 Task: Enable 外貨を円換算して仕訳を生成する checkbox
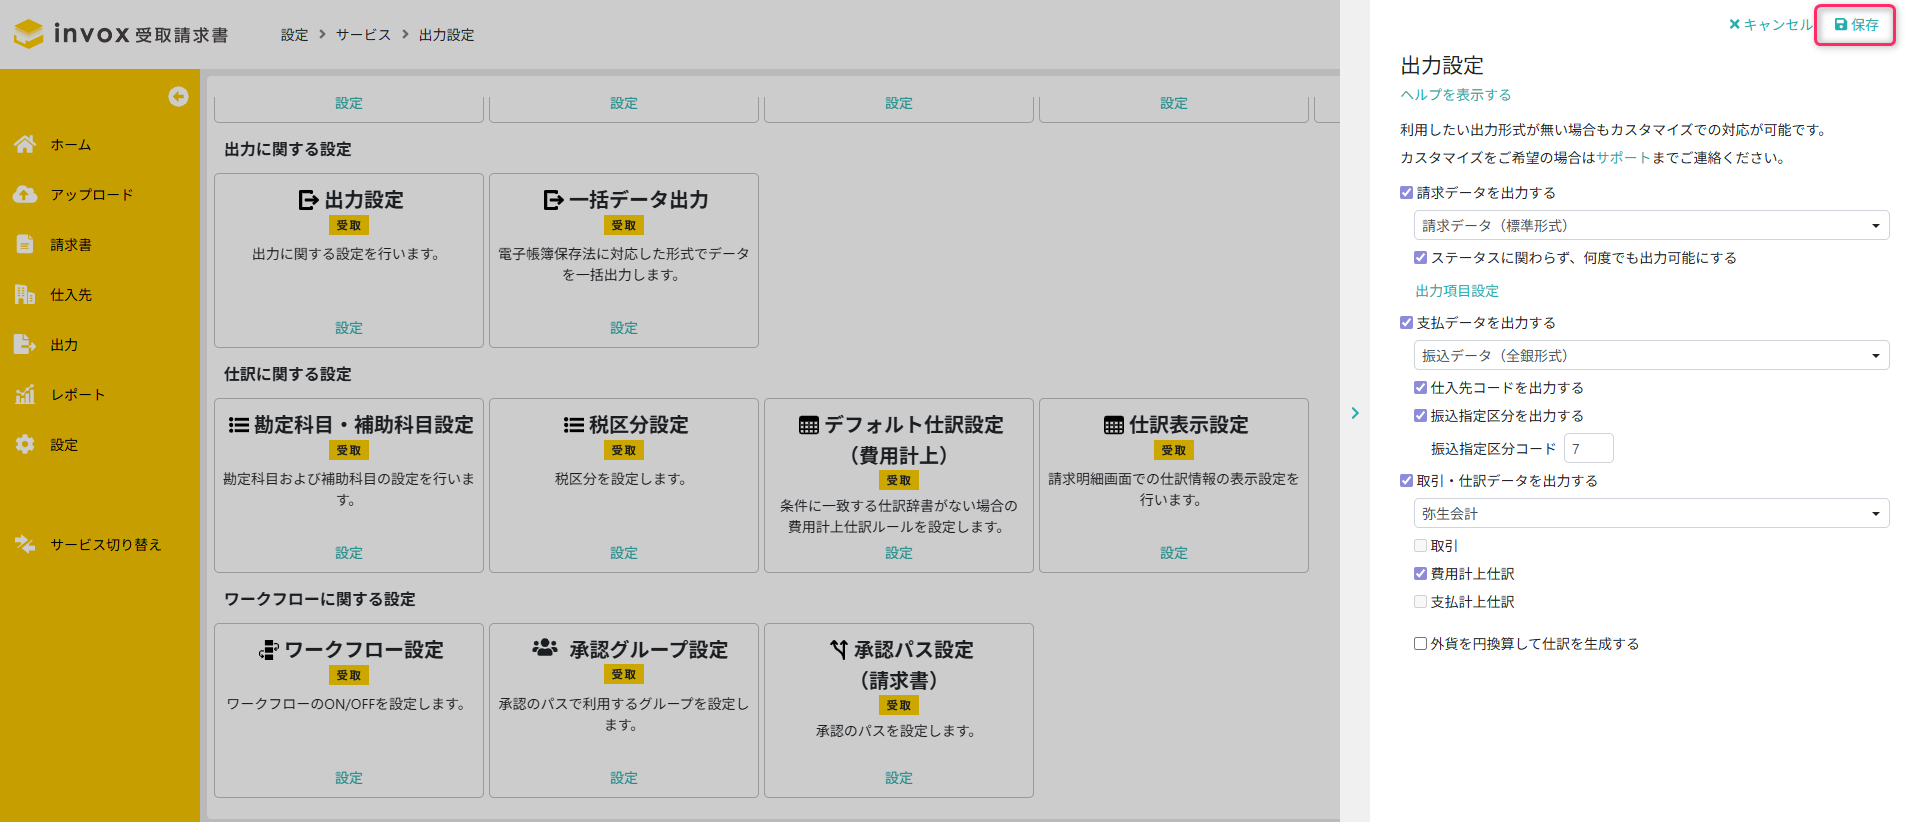[1420, 644]
